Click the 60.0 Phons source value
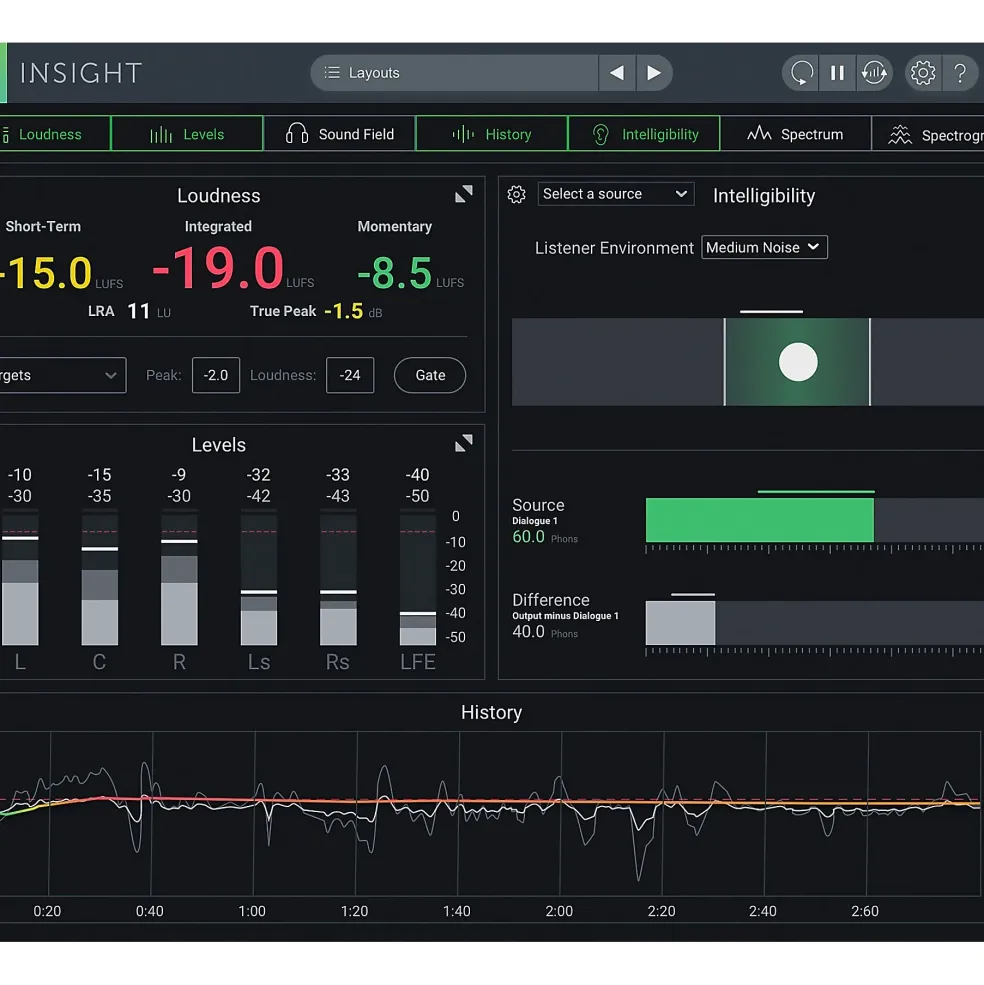The height and width of the screenshot is (985, 984). (528, 537)
